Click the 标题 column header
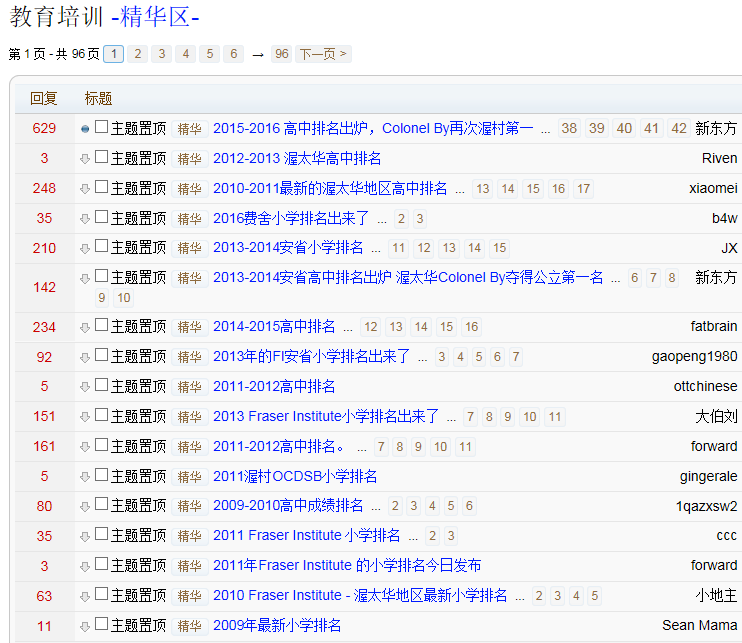This screenshot has width=742, height=643. (x=98, y=98)
